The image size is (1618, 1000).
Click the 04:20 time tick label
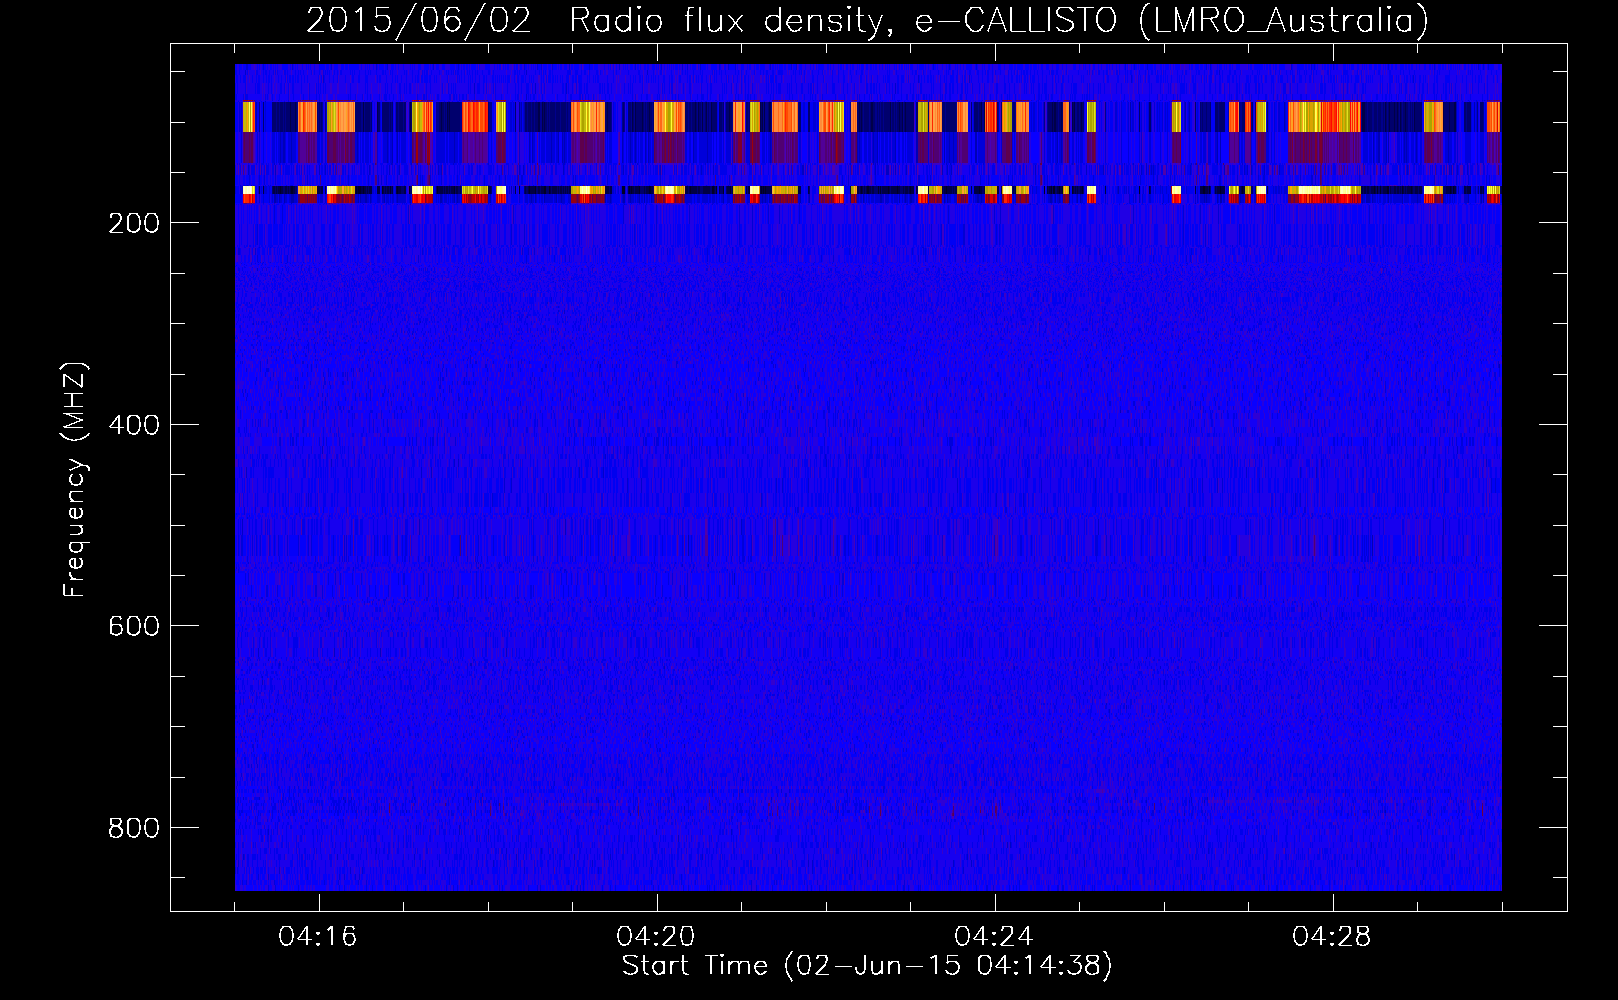[656, 937]
